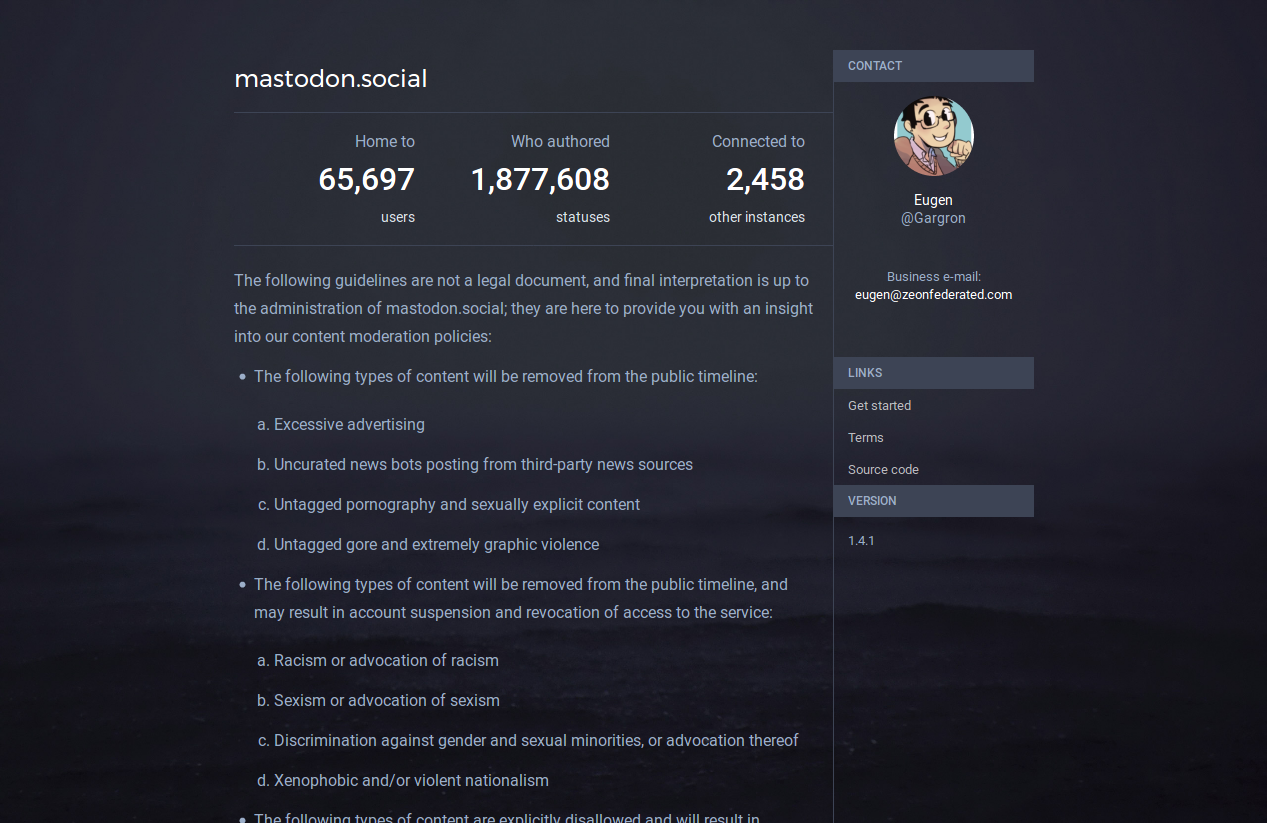Click the 1,877,608 statuses count
The width and height of the screenshot is (1267, 823).
click(x=540, y=179)
